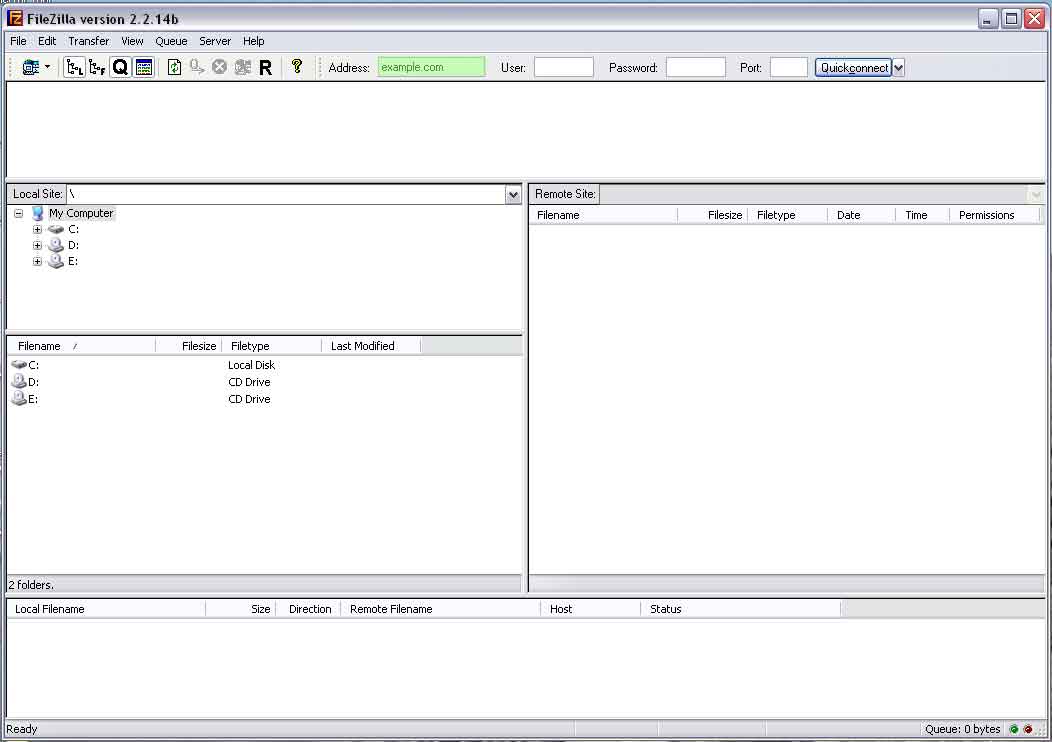Click the C: drive icon in the tree
Viewport: 1052px width, 742px height.
coord(56,229)
